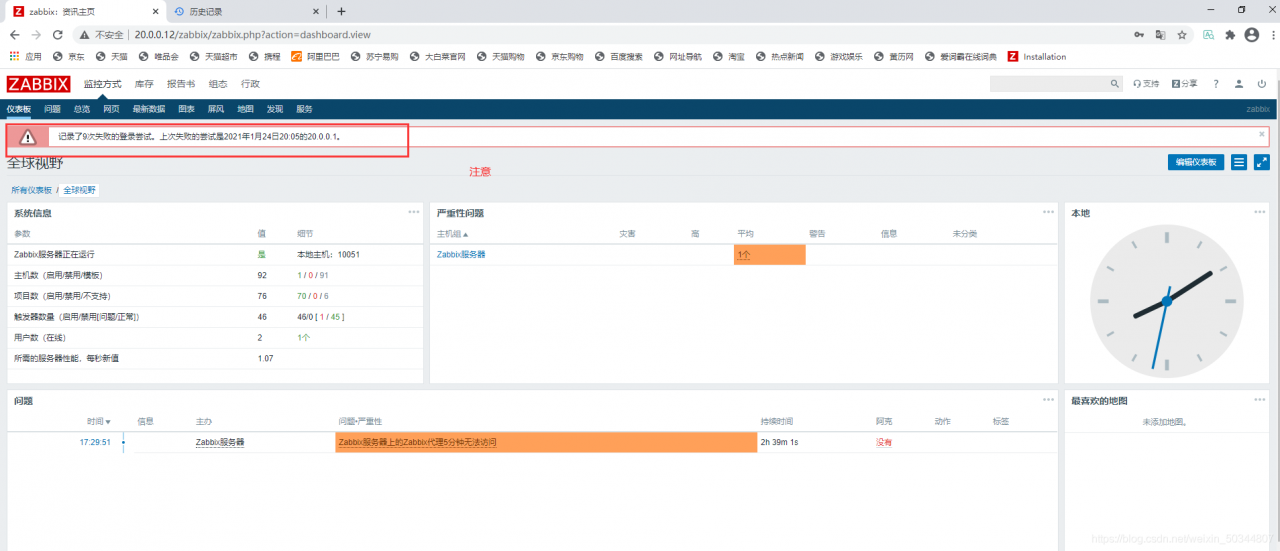Screen dimensions: 1280x551
Task: Click the 编辑仪表板 button
Action: (x=1196, y=162)
